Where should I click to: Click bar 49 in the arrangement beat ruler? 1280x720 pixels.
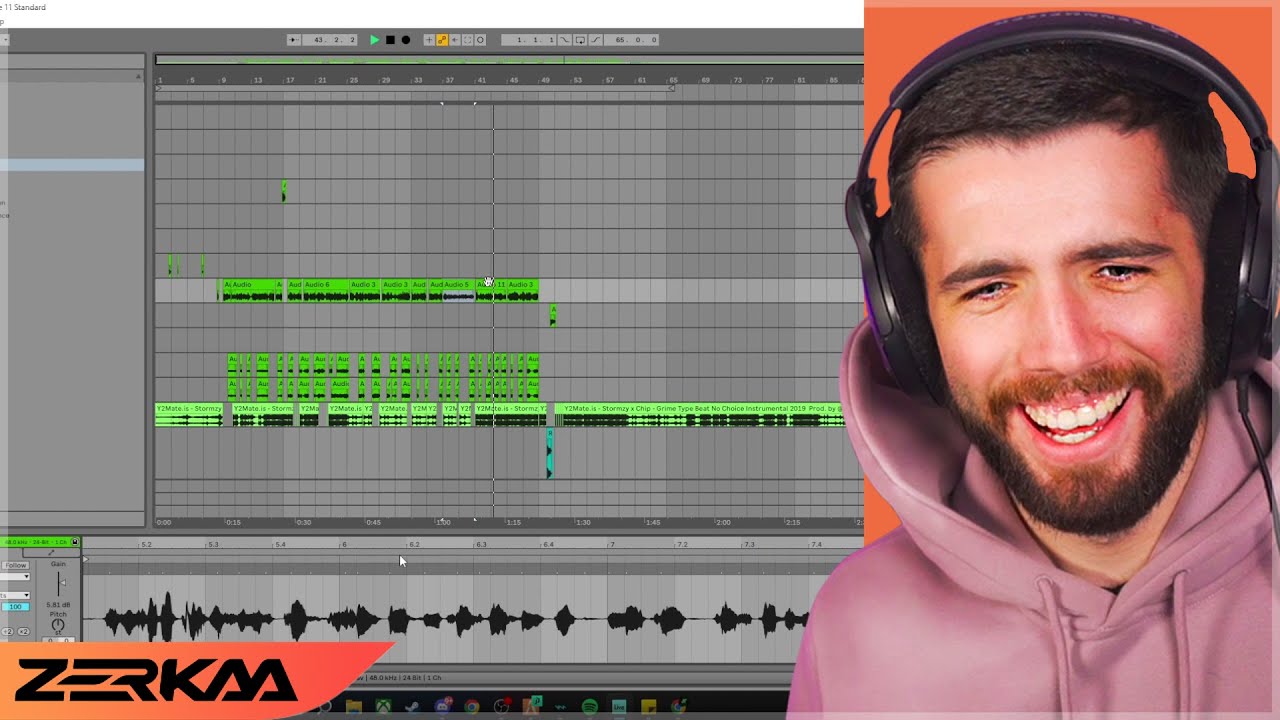(x=546, y=80)
